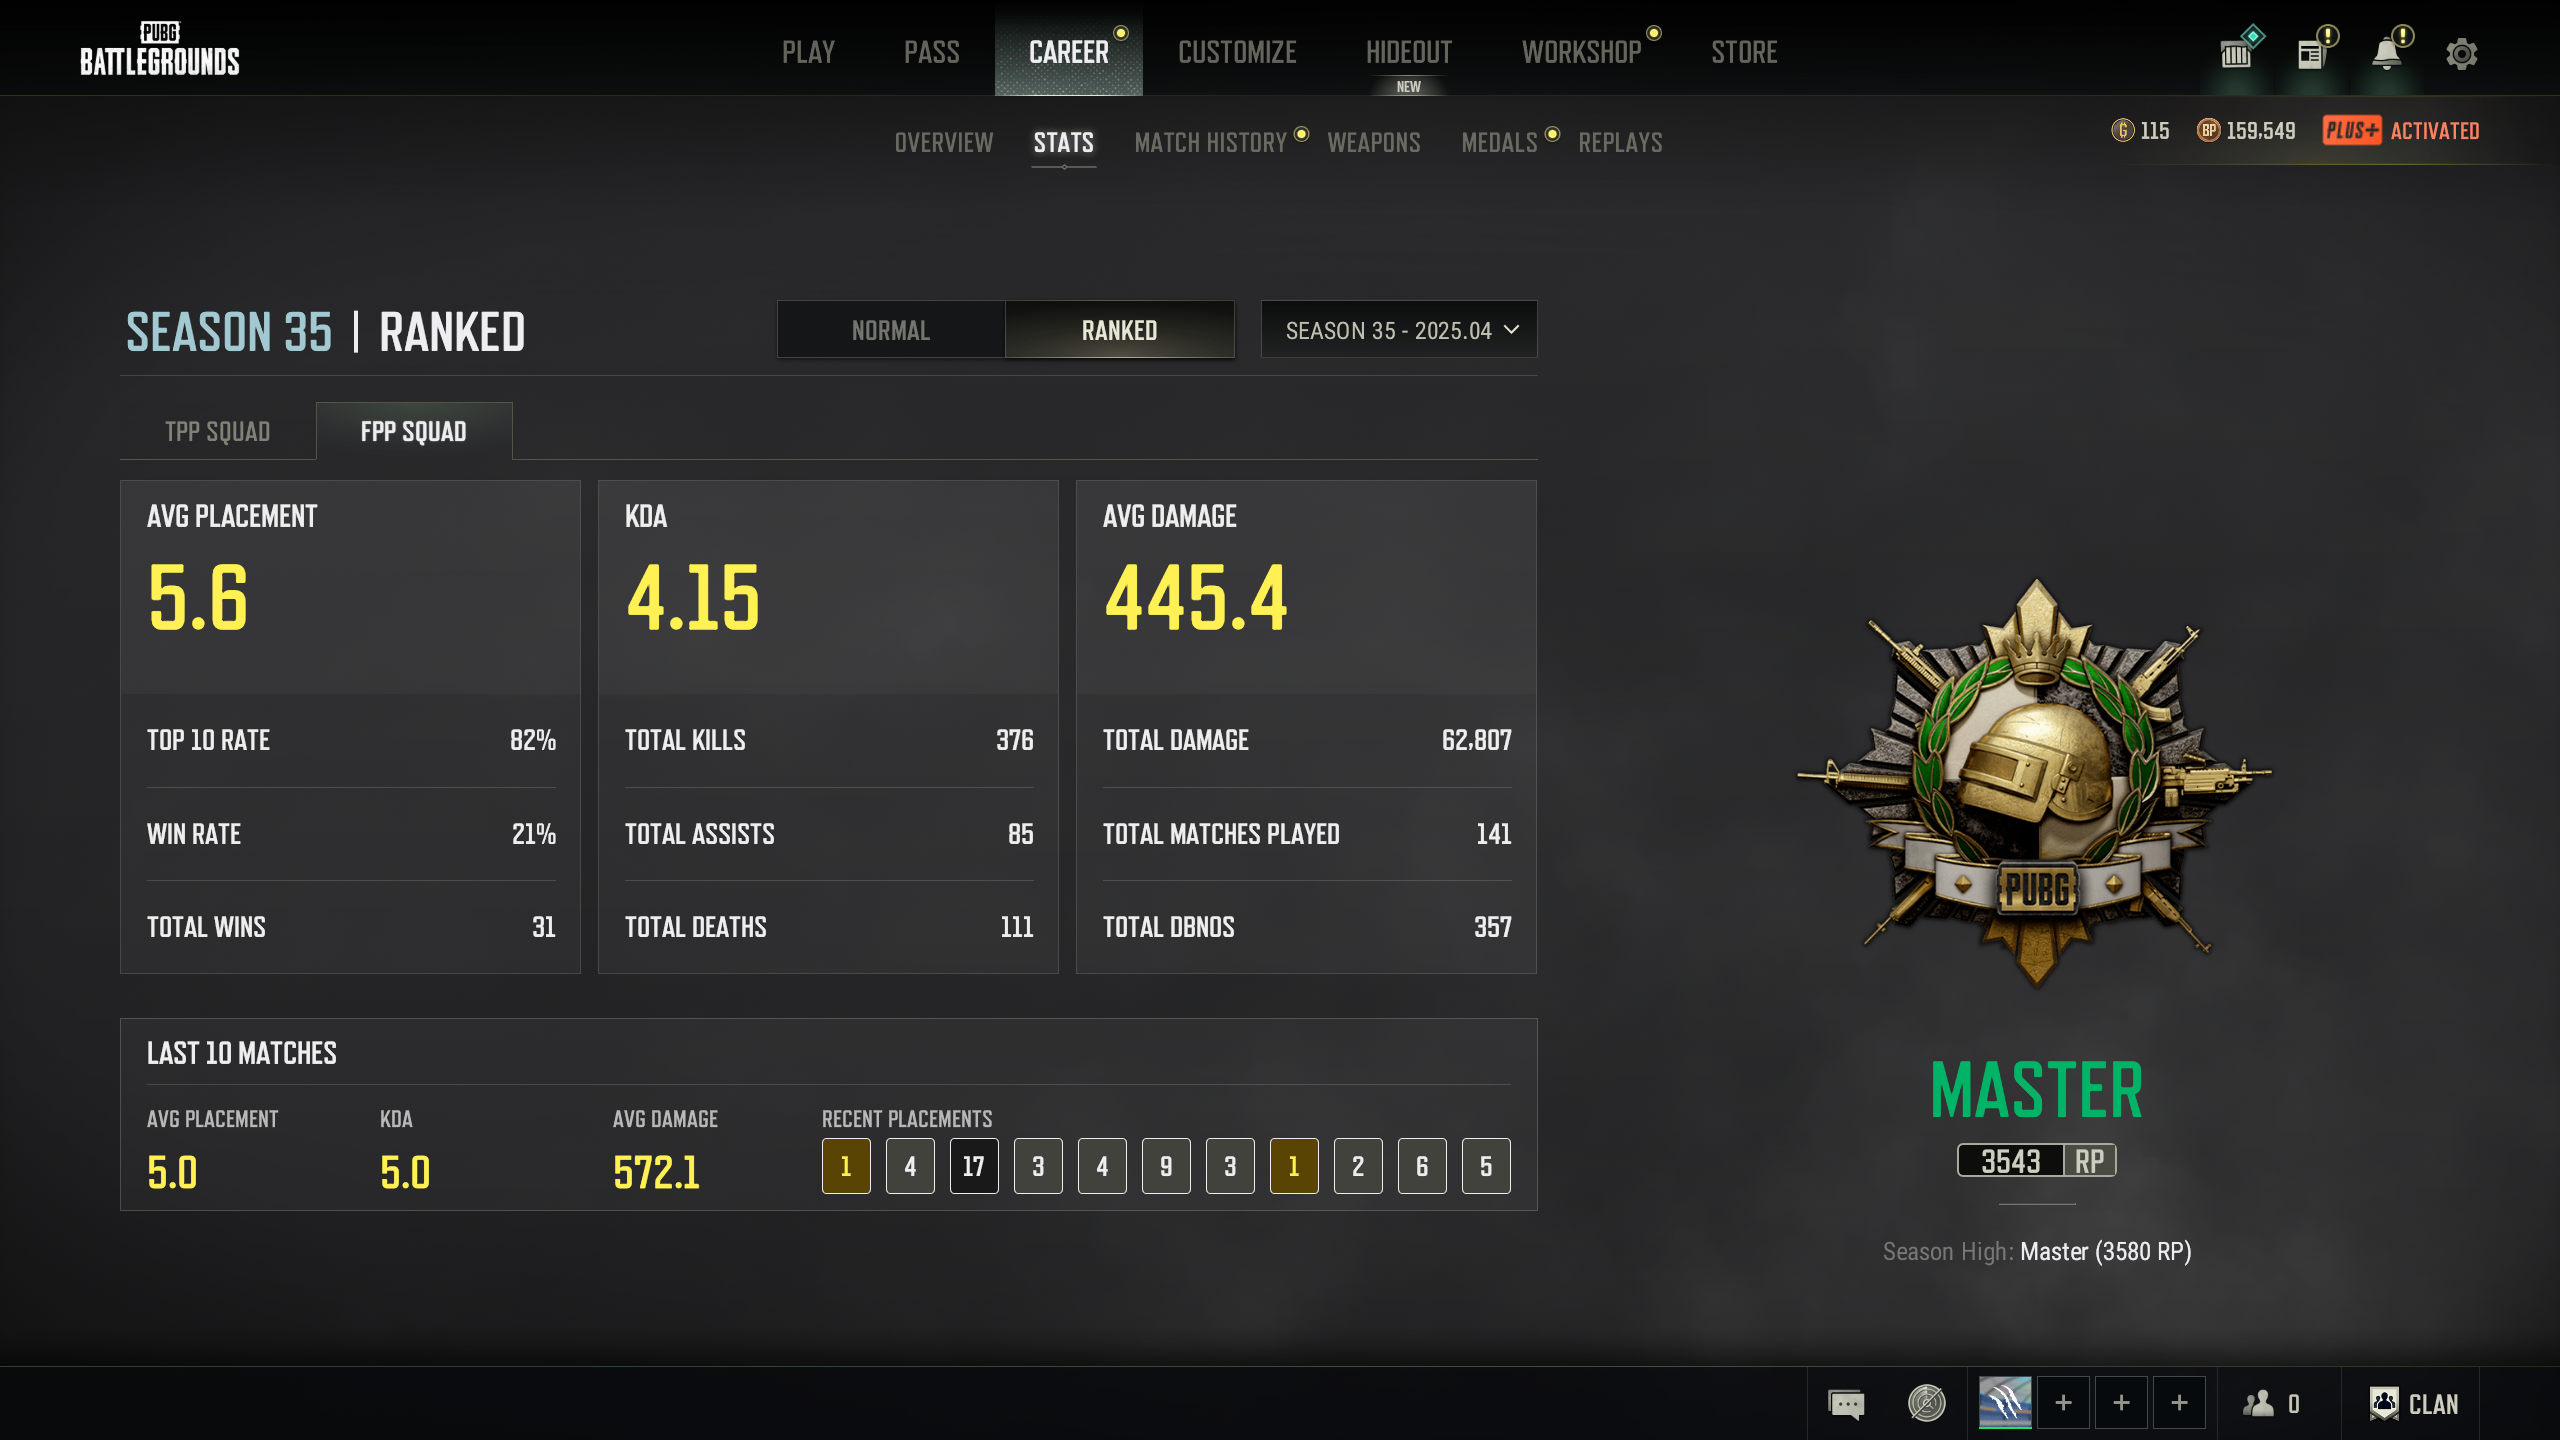Open the Pass menu
The height and width of the screenshot is (1440, 2560).
(932, 52)
